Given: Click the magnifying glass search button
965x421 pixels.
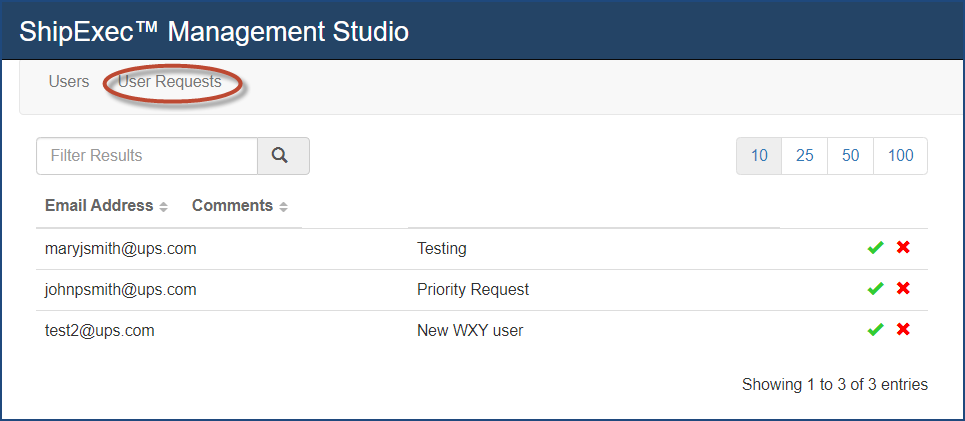Looking at the screenshot, I should pos(283,156).
